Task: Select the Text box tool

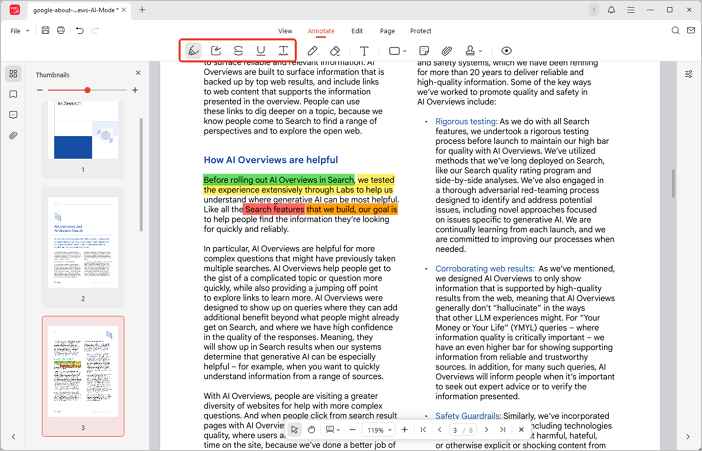Action: (x=364, y=51)
